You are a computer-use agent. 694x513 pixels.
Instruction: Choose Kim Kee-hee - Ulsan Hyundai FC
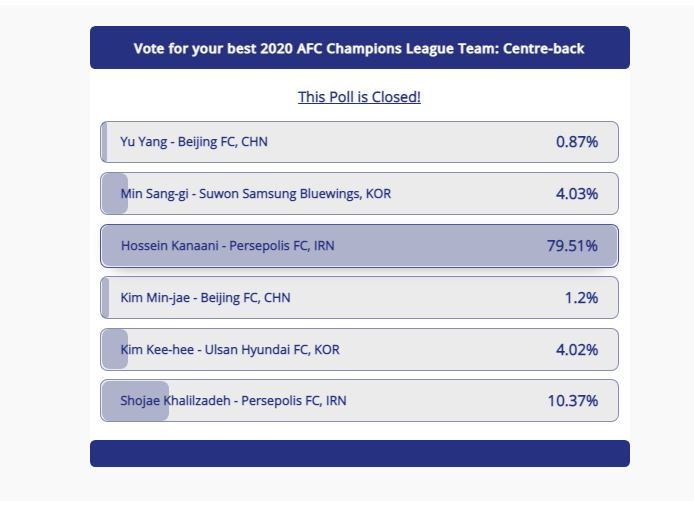229,350
